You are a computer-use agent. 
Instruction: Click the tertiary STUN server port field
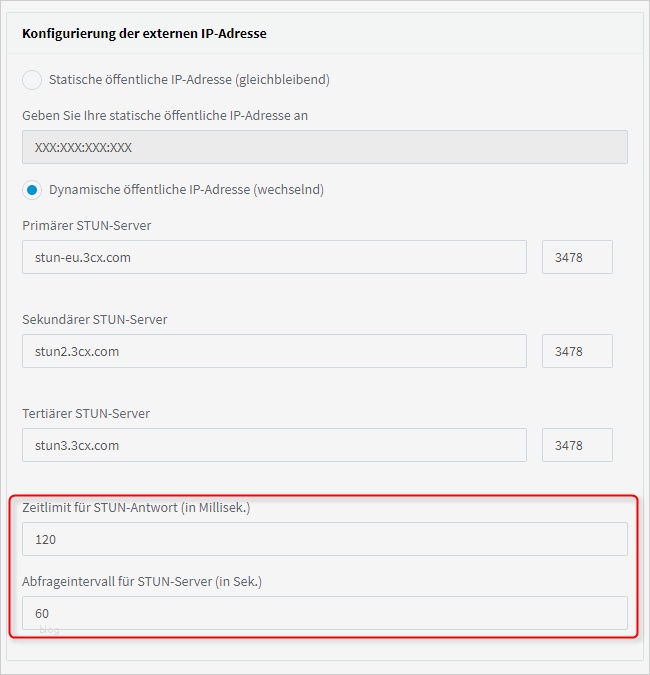577,445
